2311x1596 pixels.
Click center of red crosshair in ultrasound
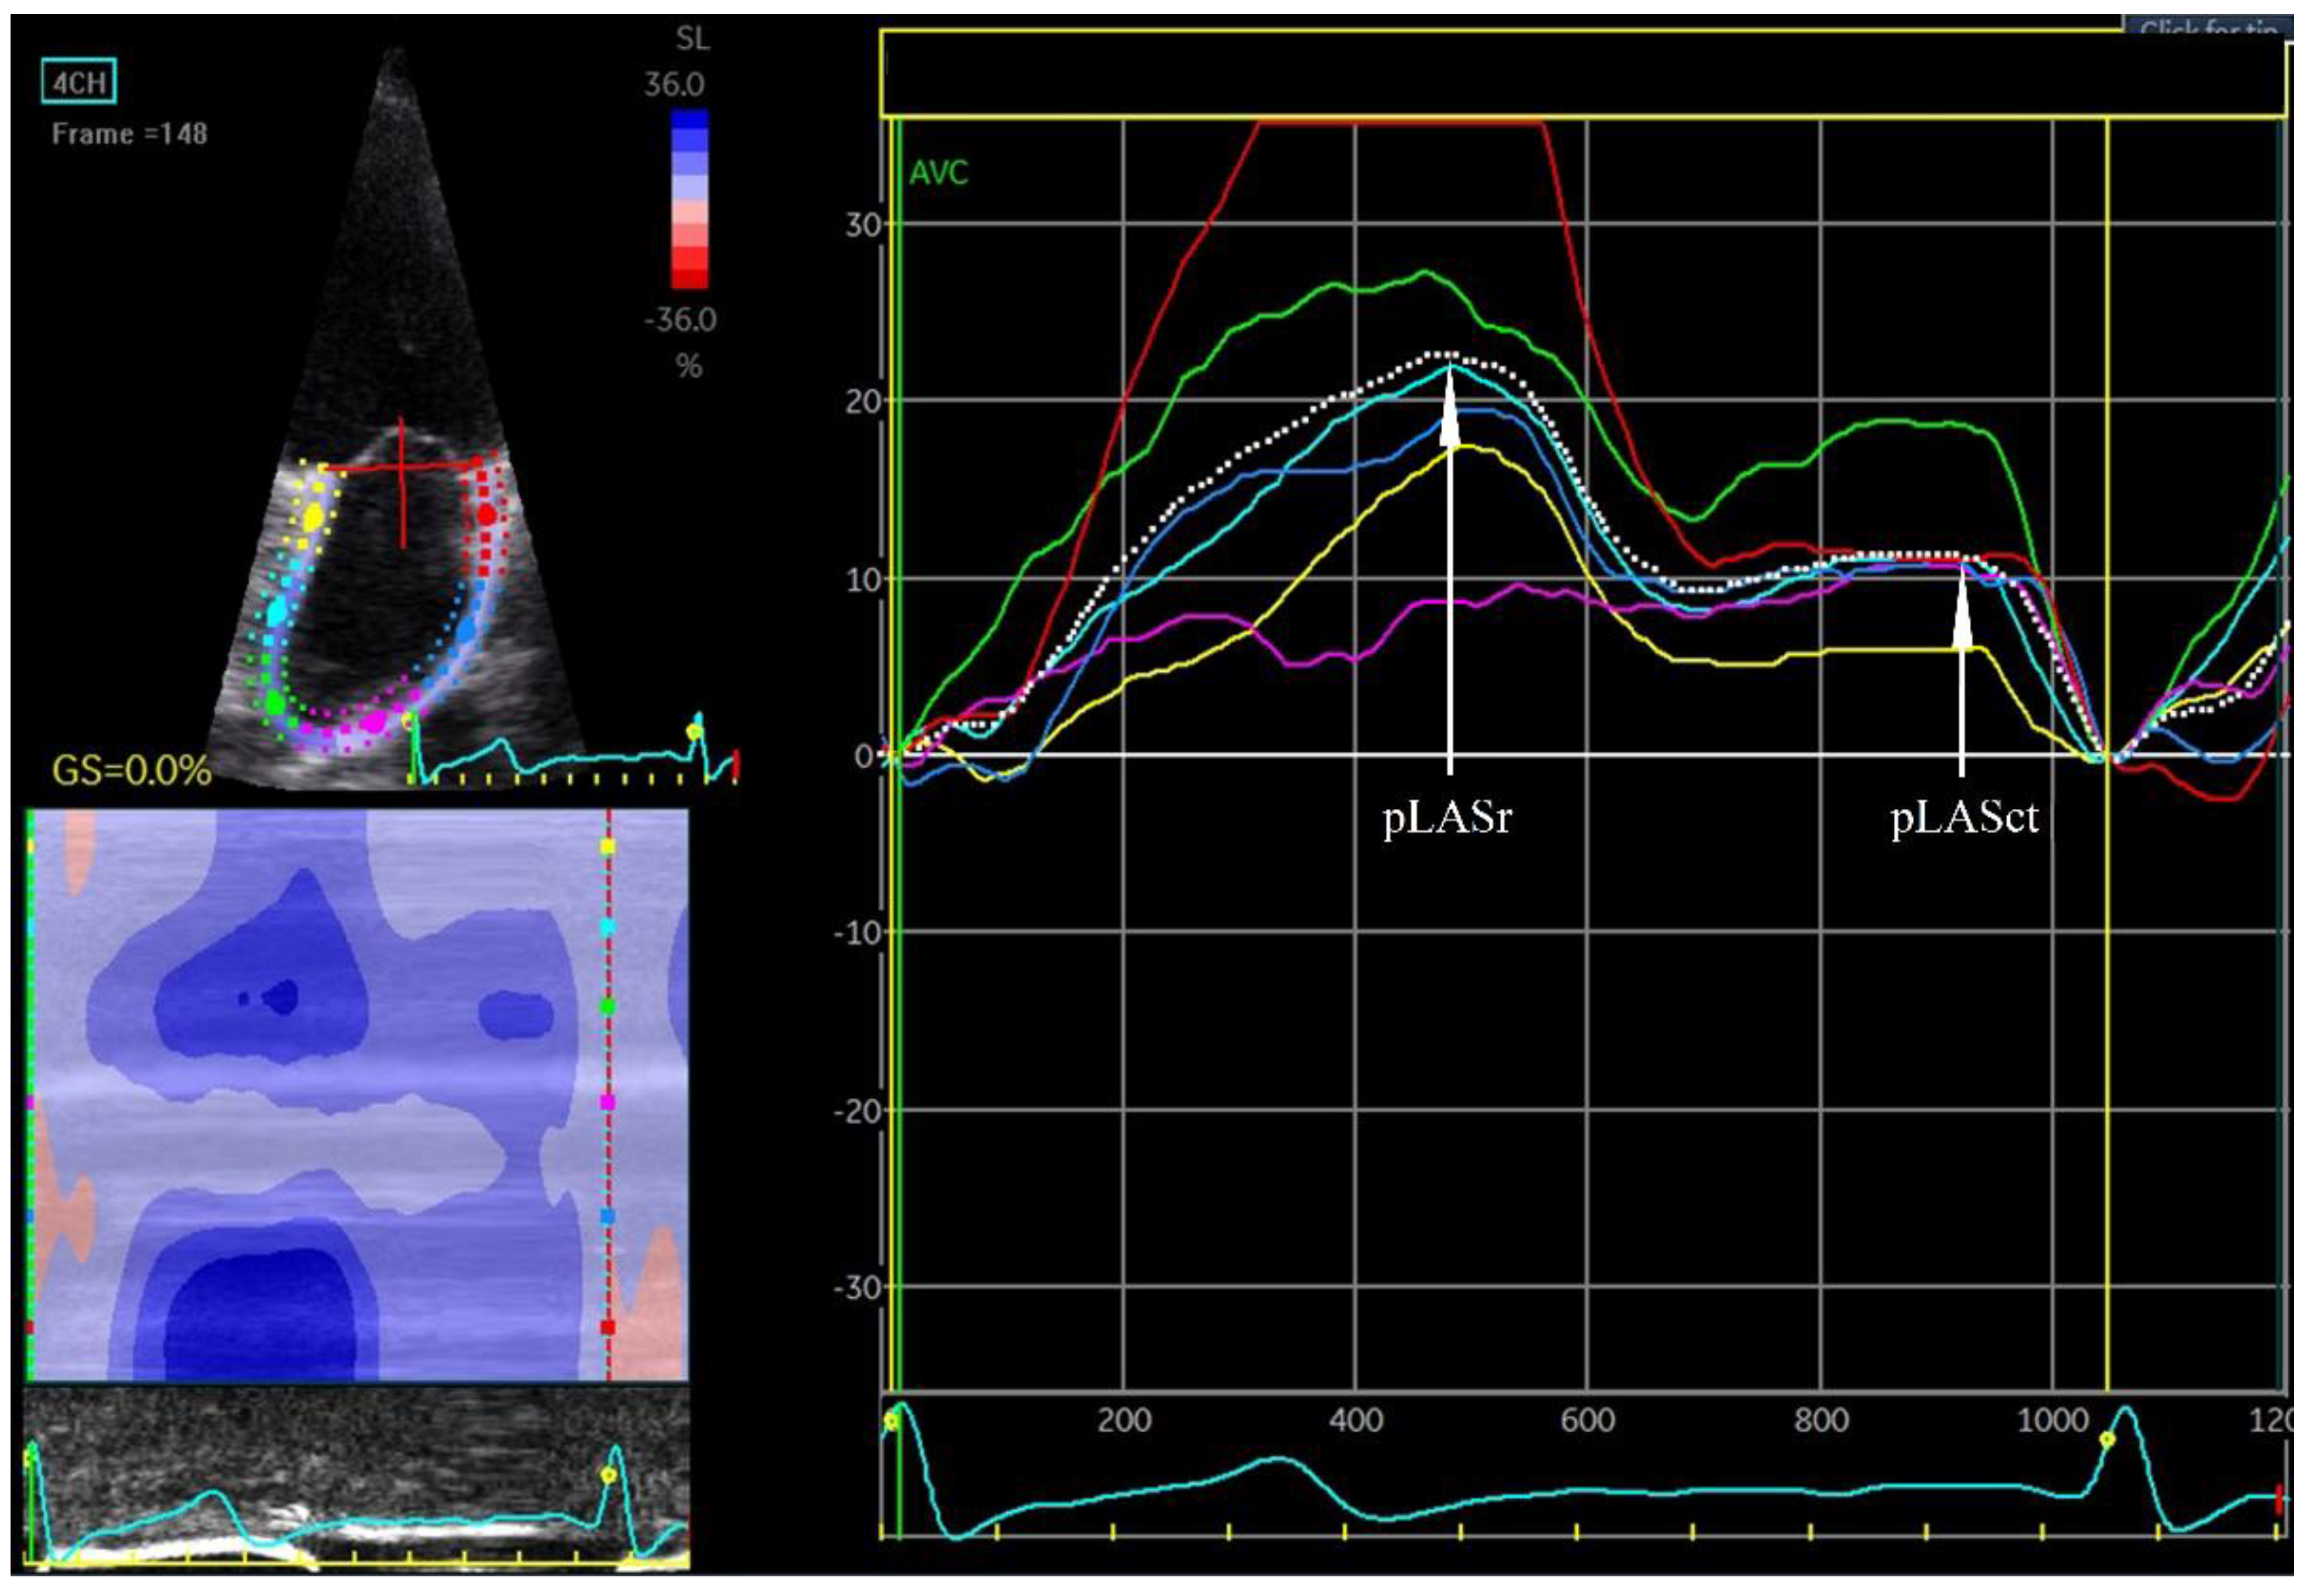coord(402,467)
